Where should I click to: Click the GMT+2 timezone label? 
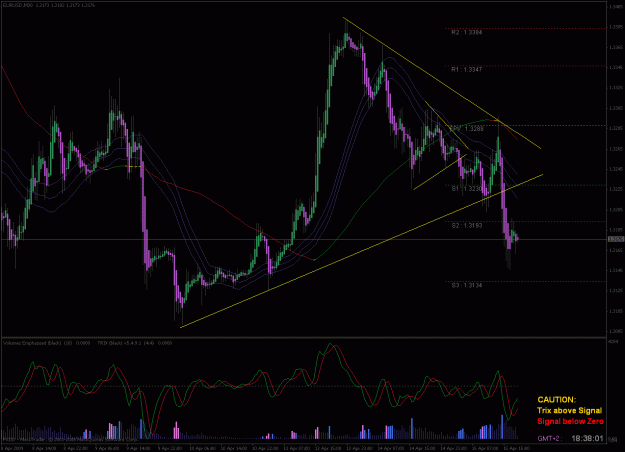click(x=550, y=438)
